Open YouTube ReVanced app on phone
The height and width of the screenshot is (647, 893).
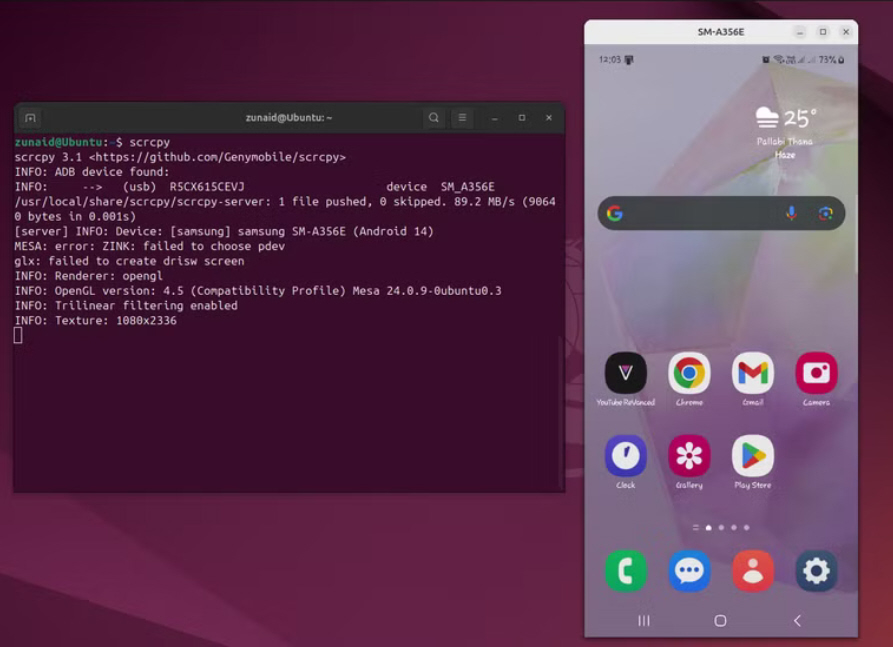625,373
